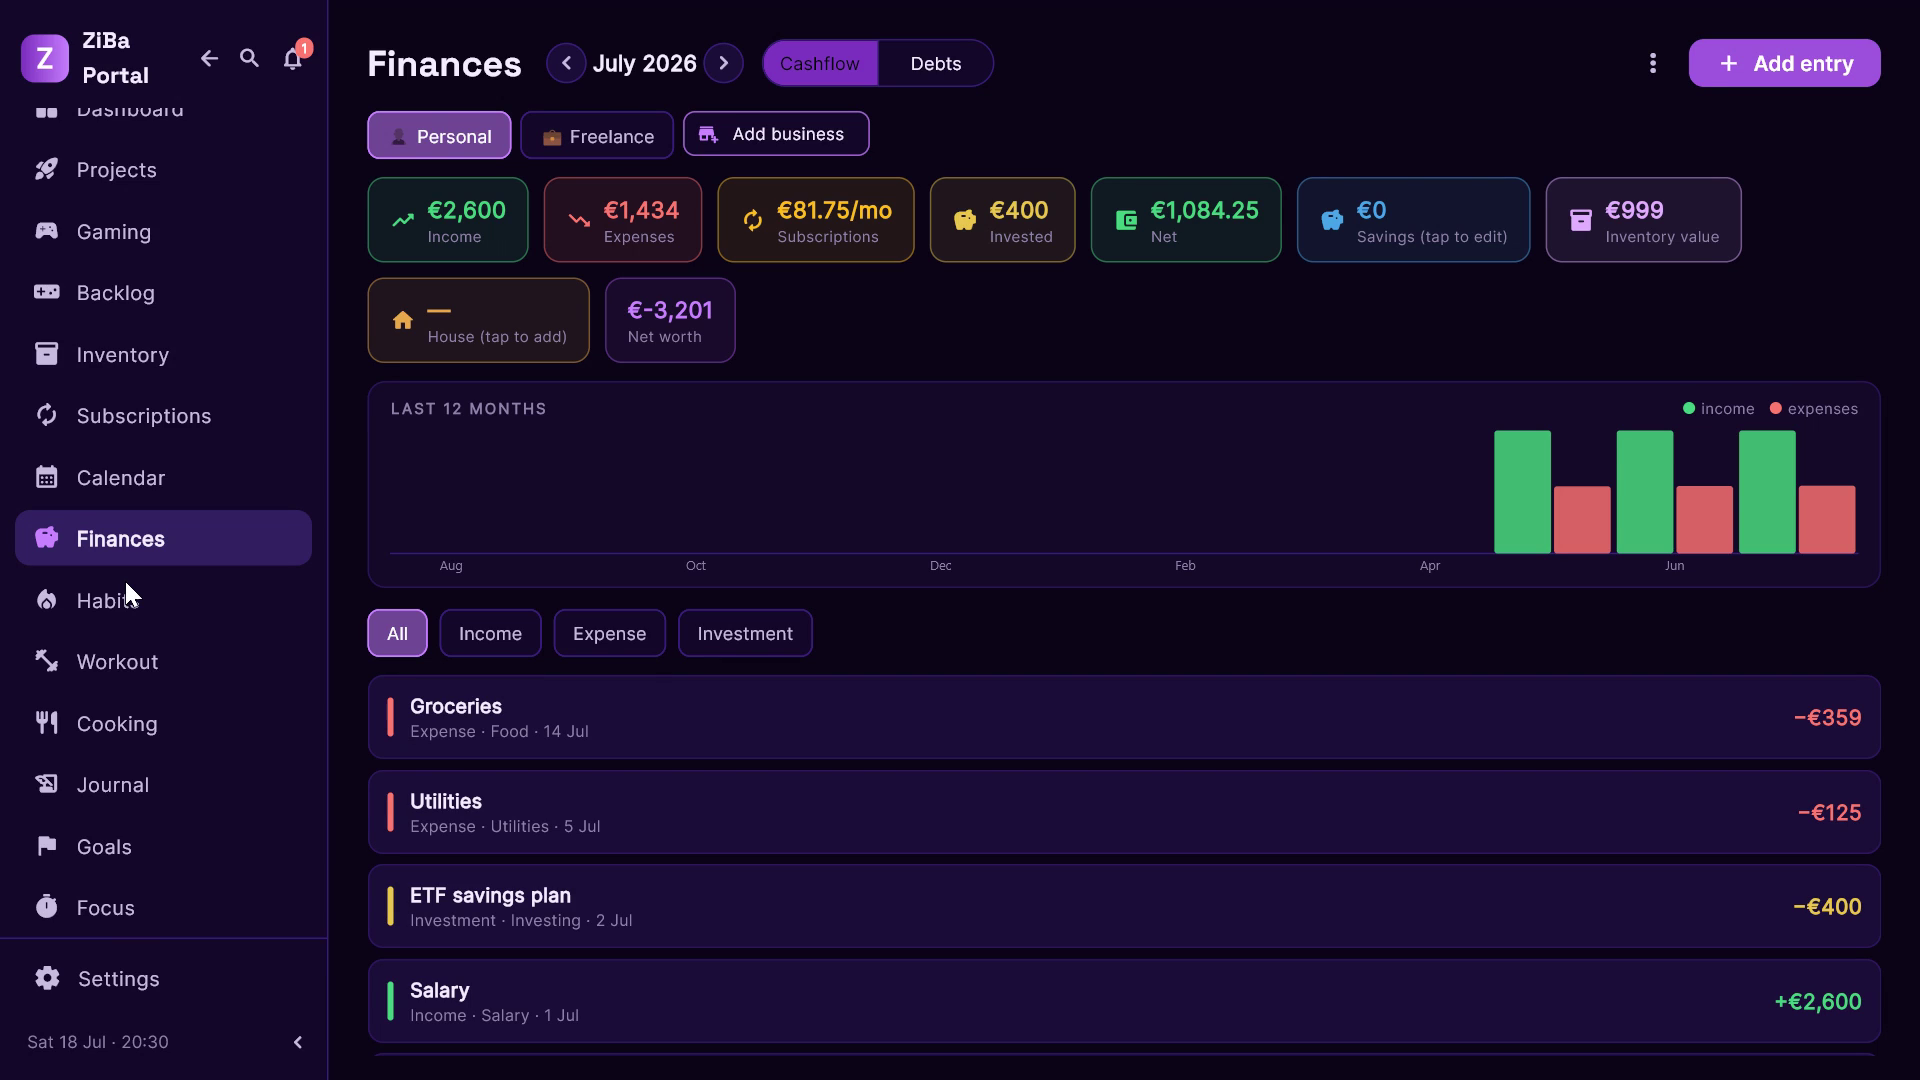
Task: Click the Subscriptions refresh icon in sidebar
Action: 47,416
